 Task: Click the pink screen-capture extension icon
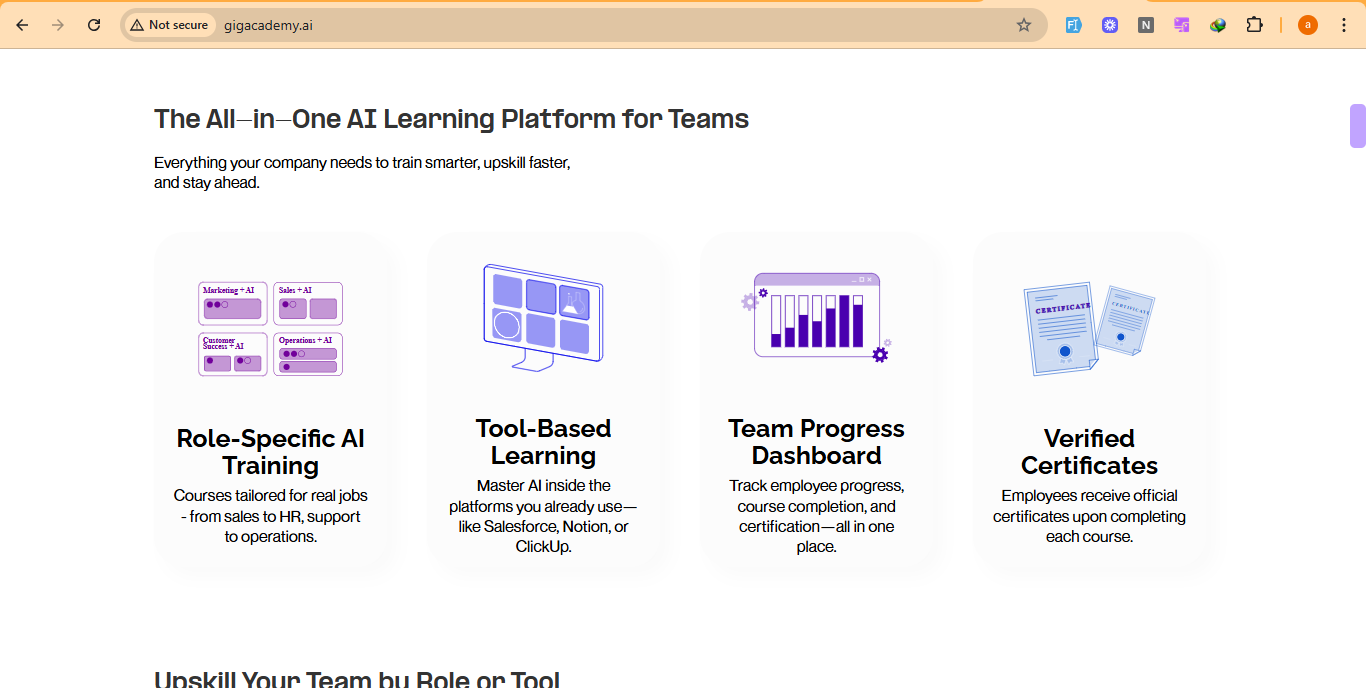pyautogui.click(x=1182, y=25)
